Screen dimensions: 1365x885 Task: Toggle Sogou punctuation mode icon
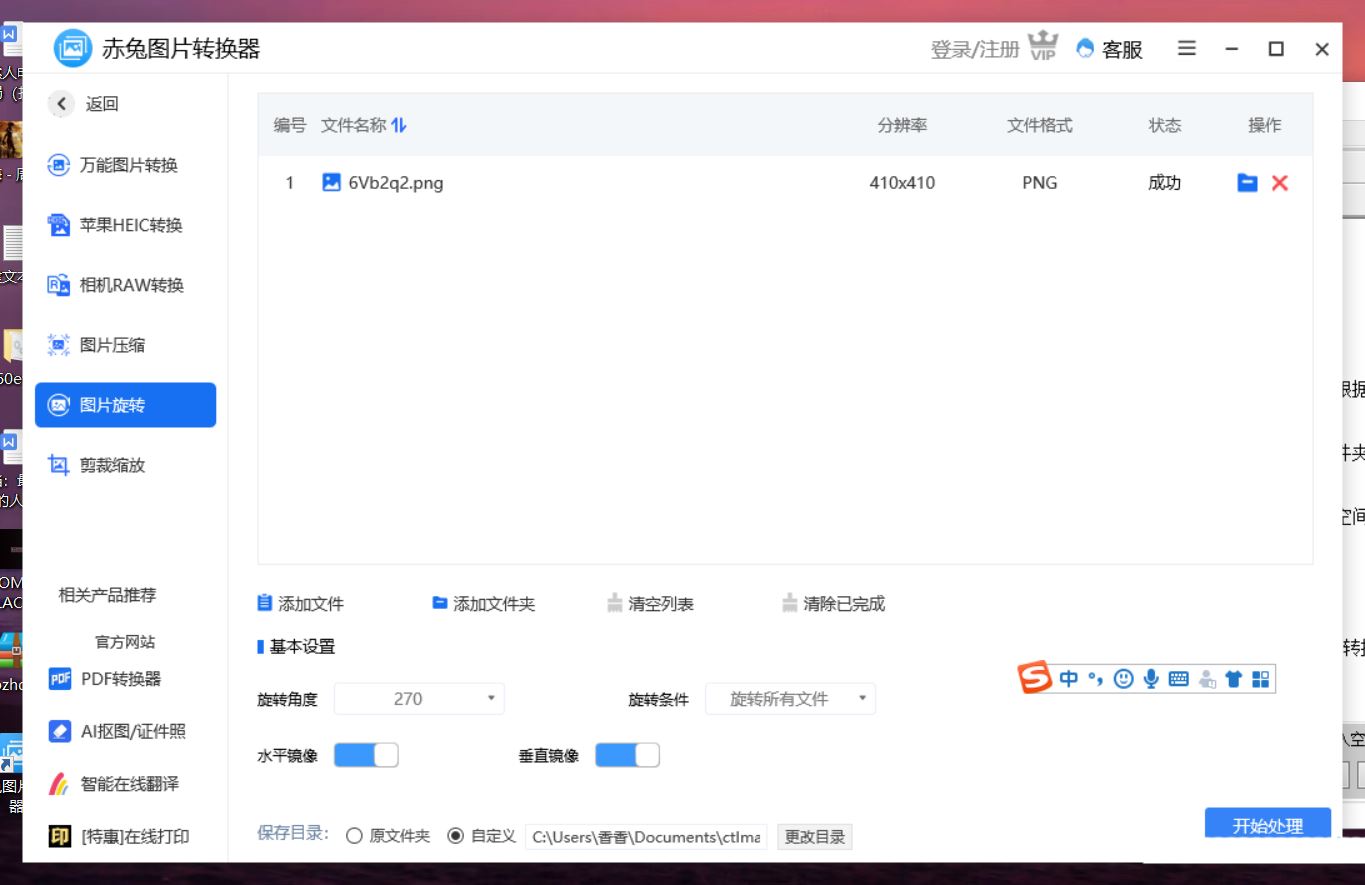[x=1096, y=679]
